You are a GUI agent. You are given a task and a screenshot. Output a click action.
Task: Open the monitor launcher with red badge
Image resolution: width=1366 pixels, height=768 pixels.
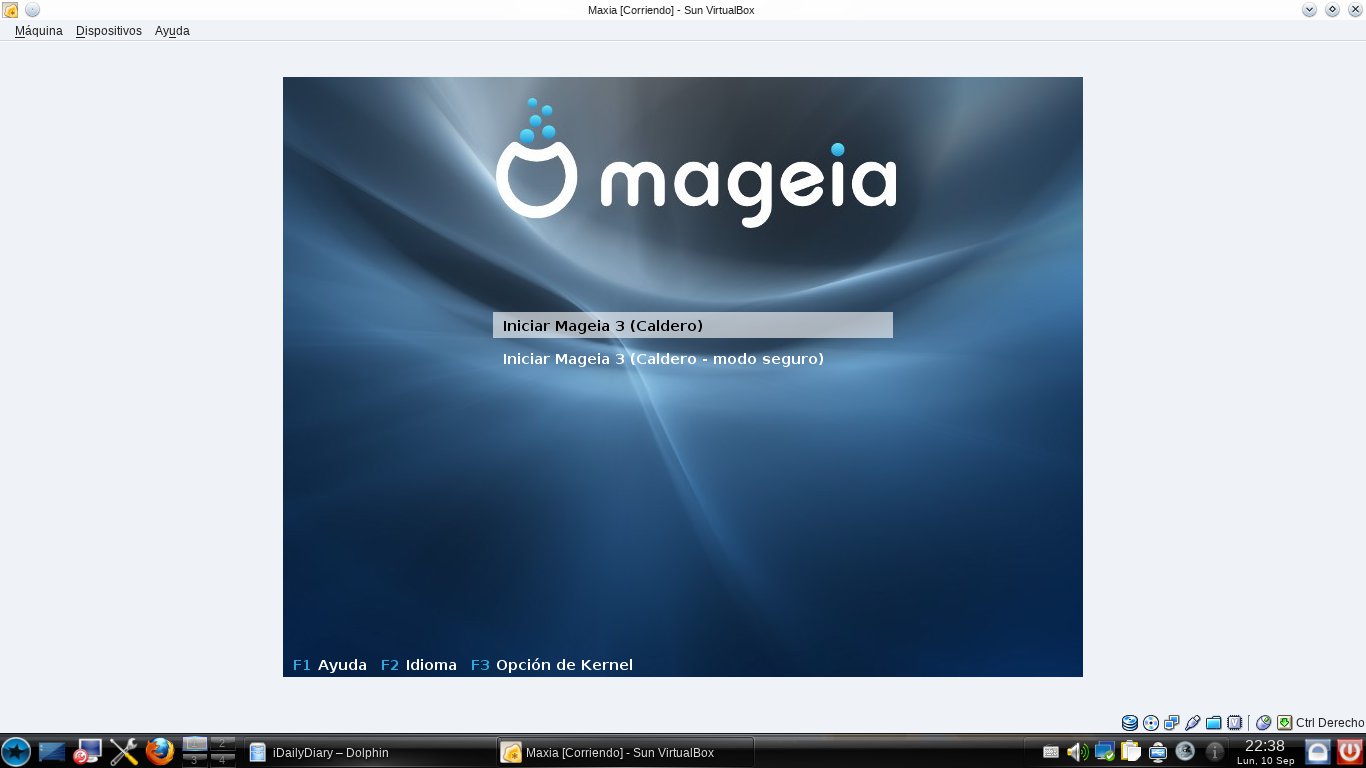[x=87, y=752]
